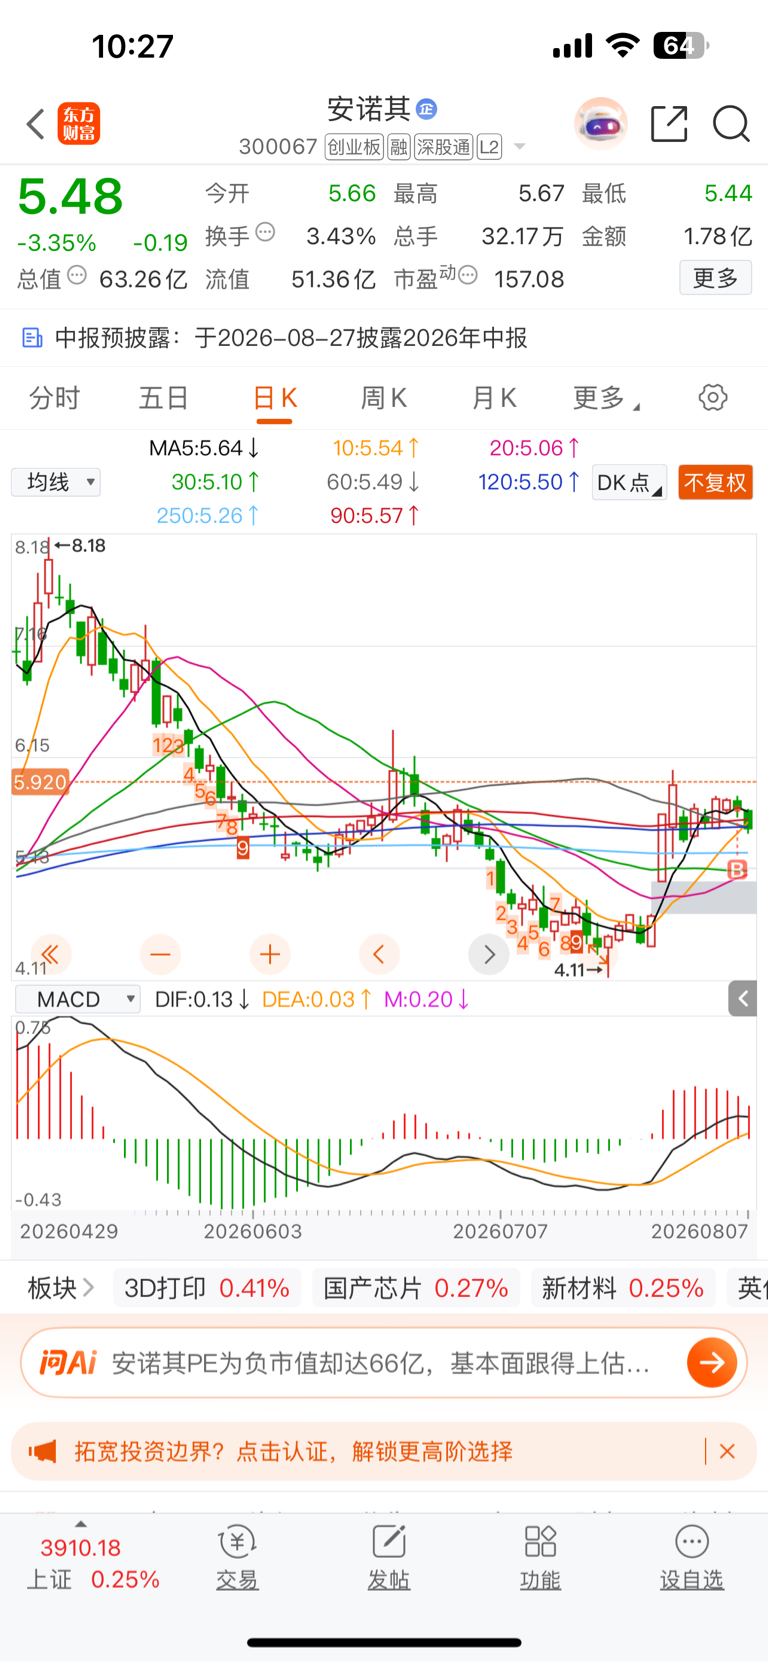Tap the orange arrow send button
Viewport: 768px width, 1662px height.
click(x=712, y=1362)
